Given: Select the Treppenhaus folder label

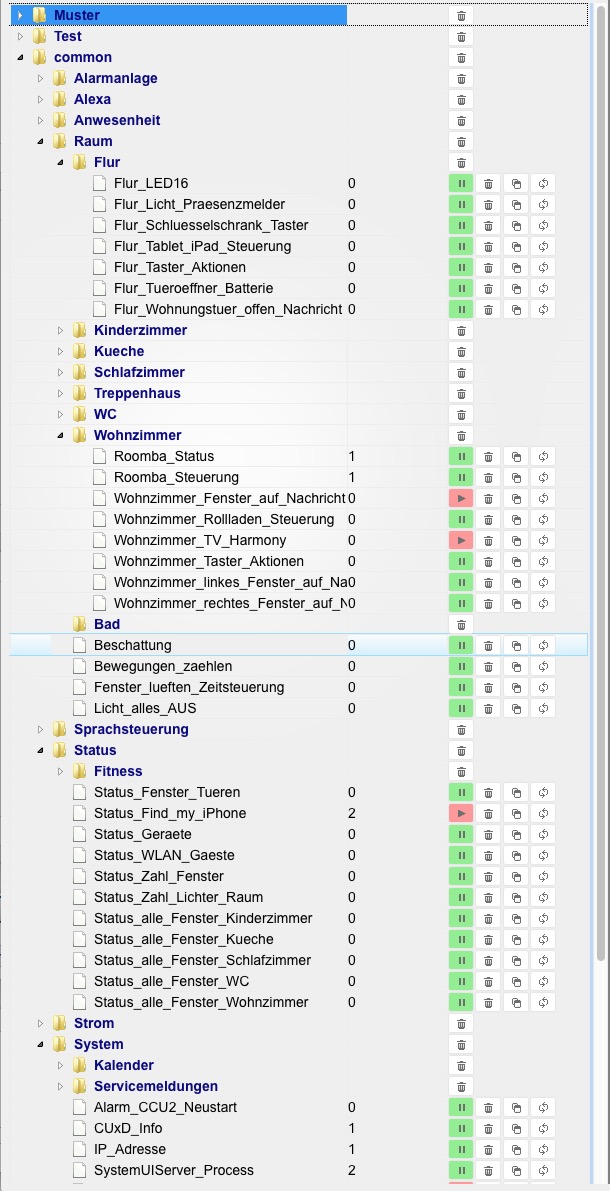Looking at the screenshot, I should [x=137, y=393].
